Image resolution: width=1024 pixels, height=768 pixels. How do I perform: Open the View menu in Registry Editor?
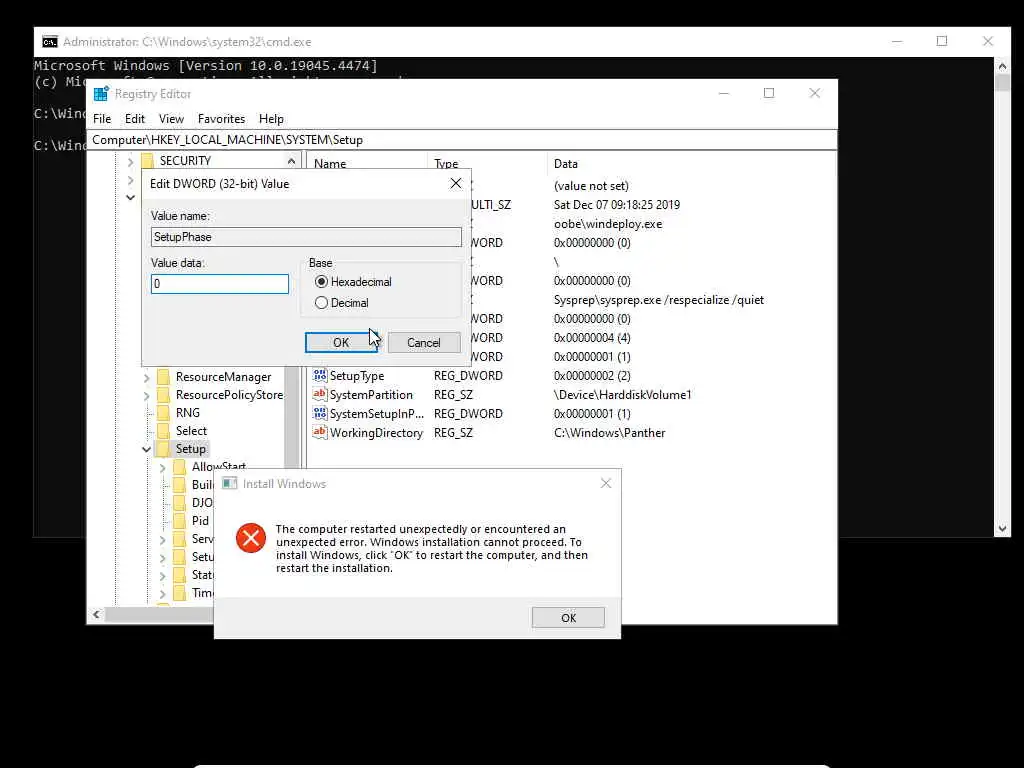click(171, 119)
